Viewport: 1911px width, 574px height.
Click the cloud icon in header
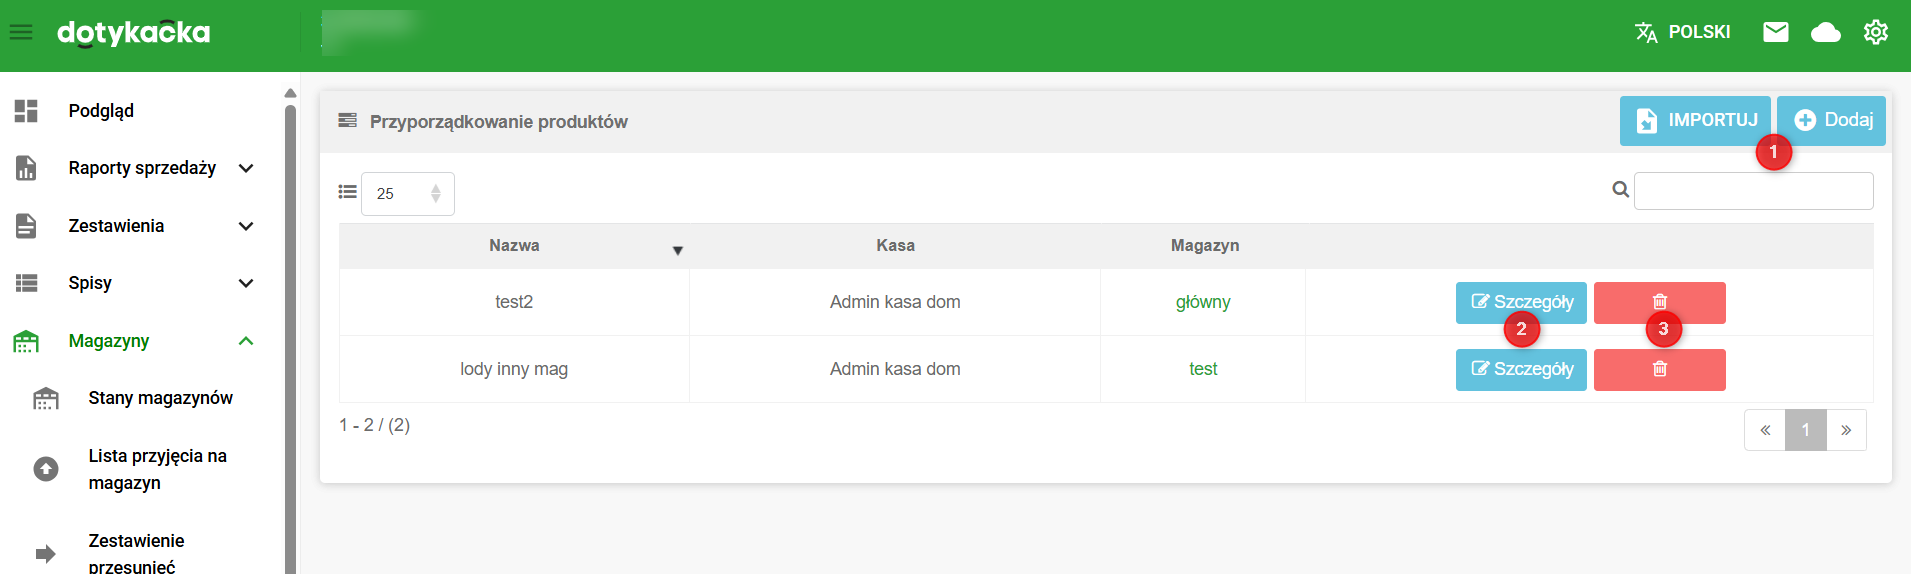[x=1825, y=33]
